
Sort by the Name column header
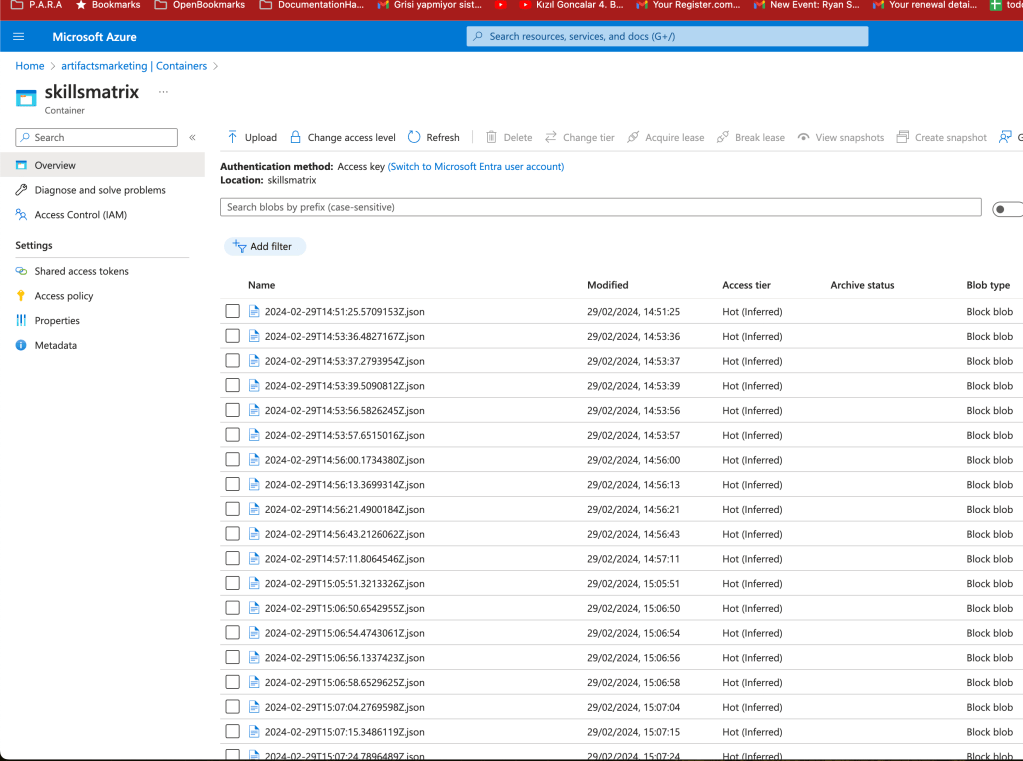coord(262,285)
